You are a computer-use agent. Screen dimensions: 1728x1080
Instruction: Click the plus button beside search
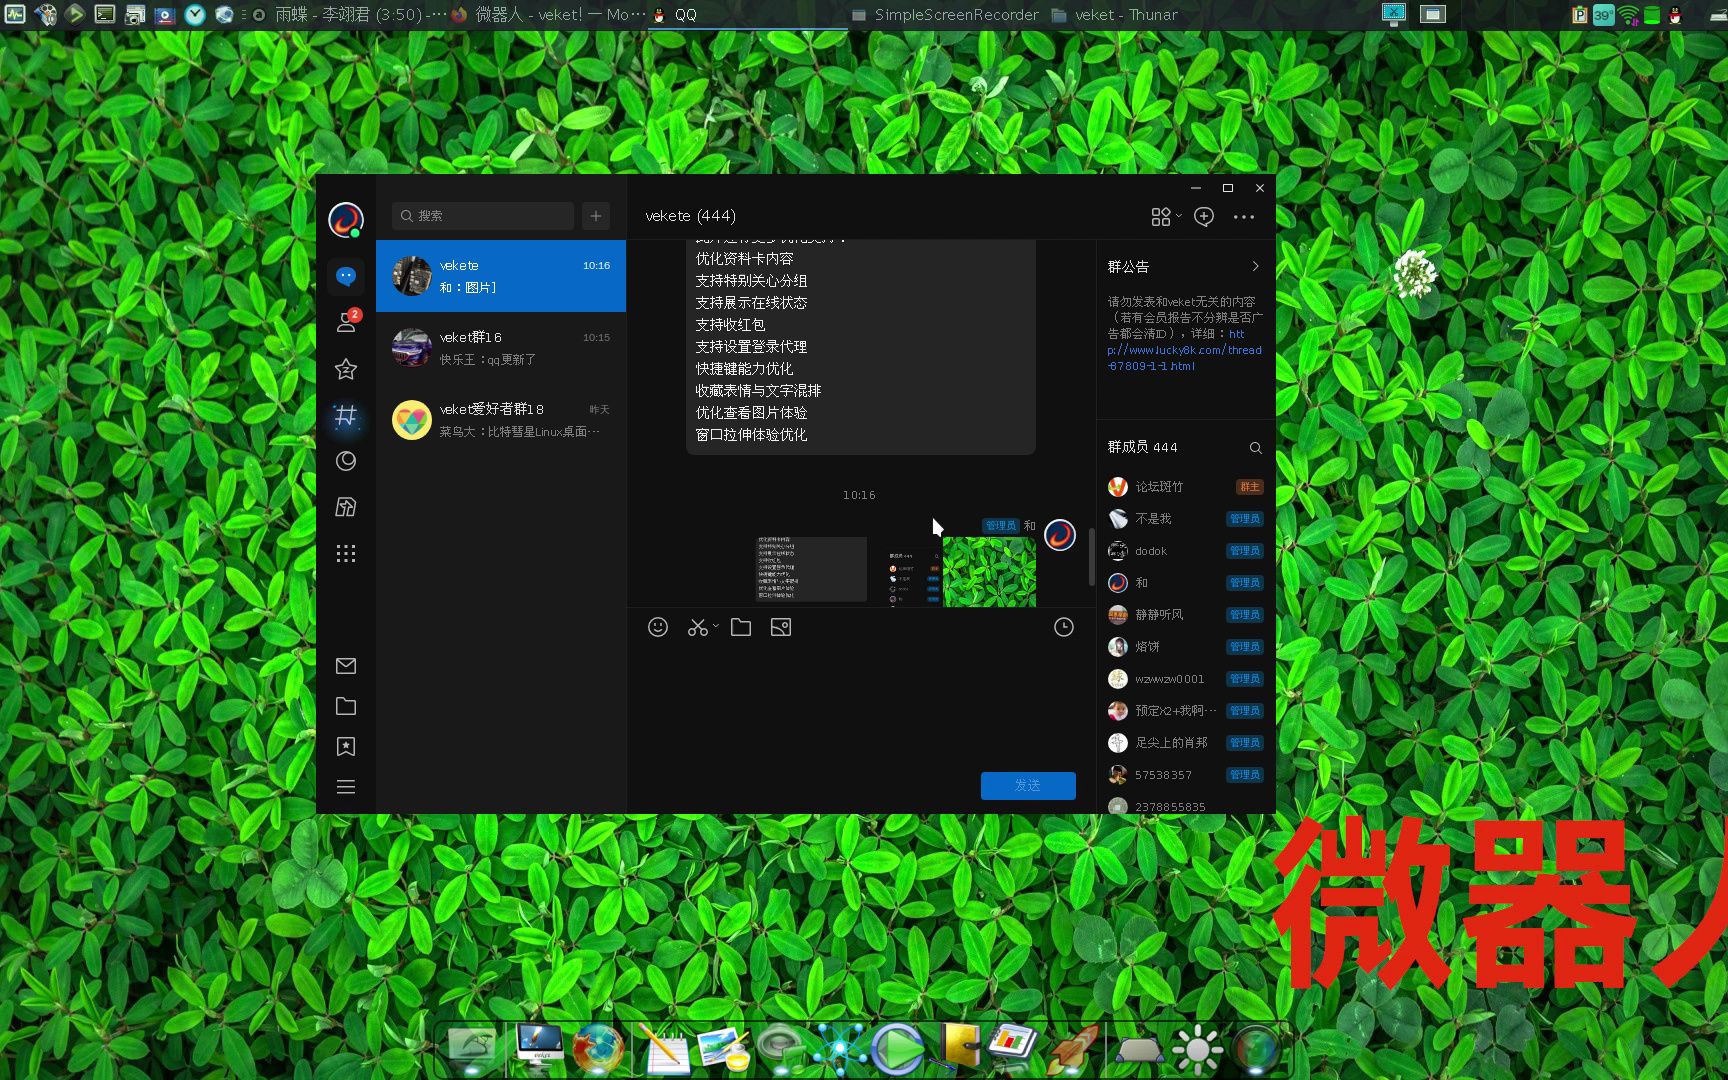point(596,216)
